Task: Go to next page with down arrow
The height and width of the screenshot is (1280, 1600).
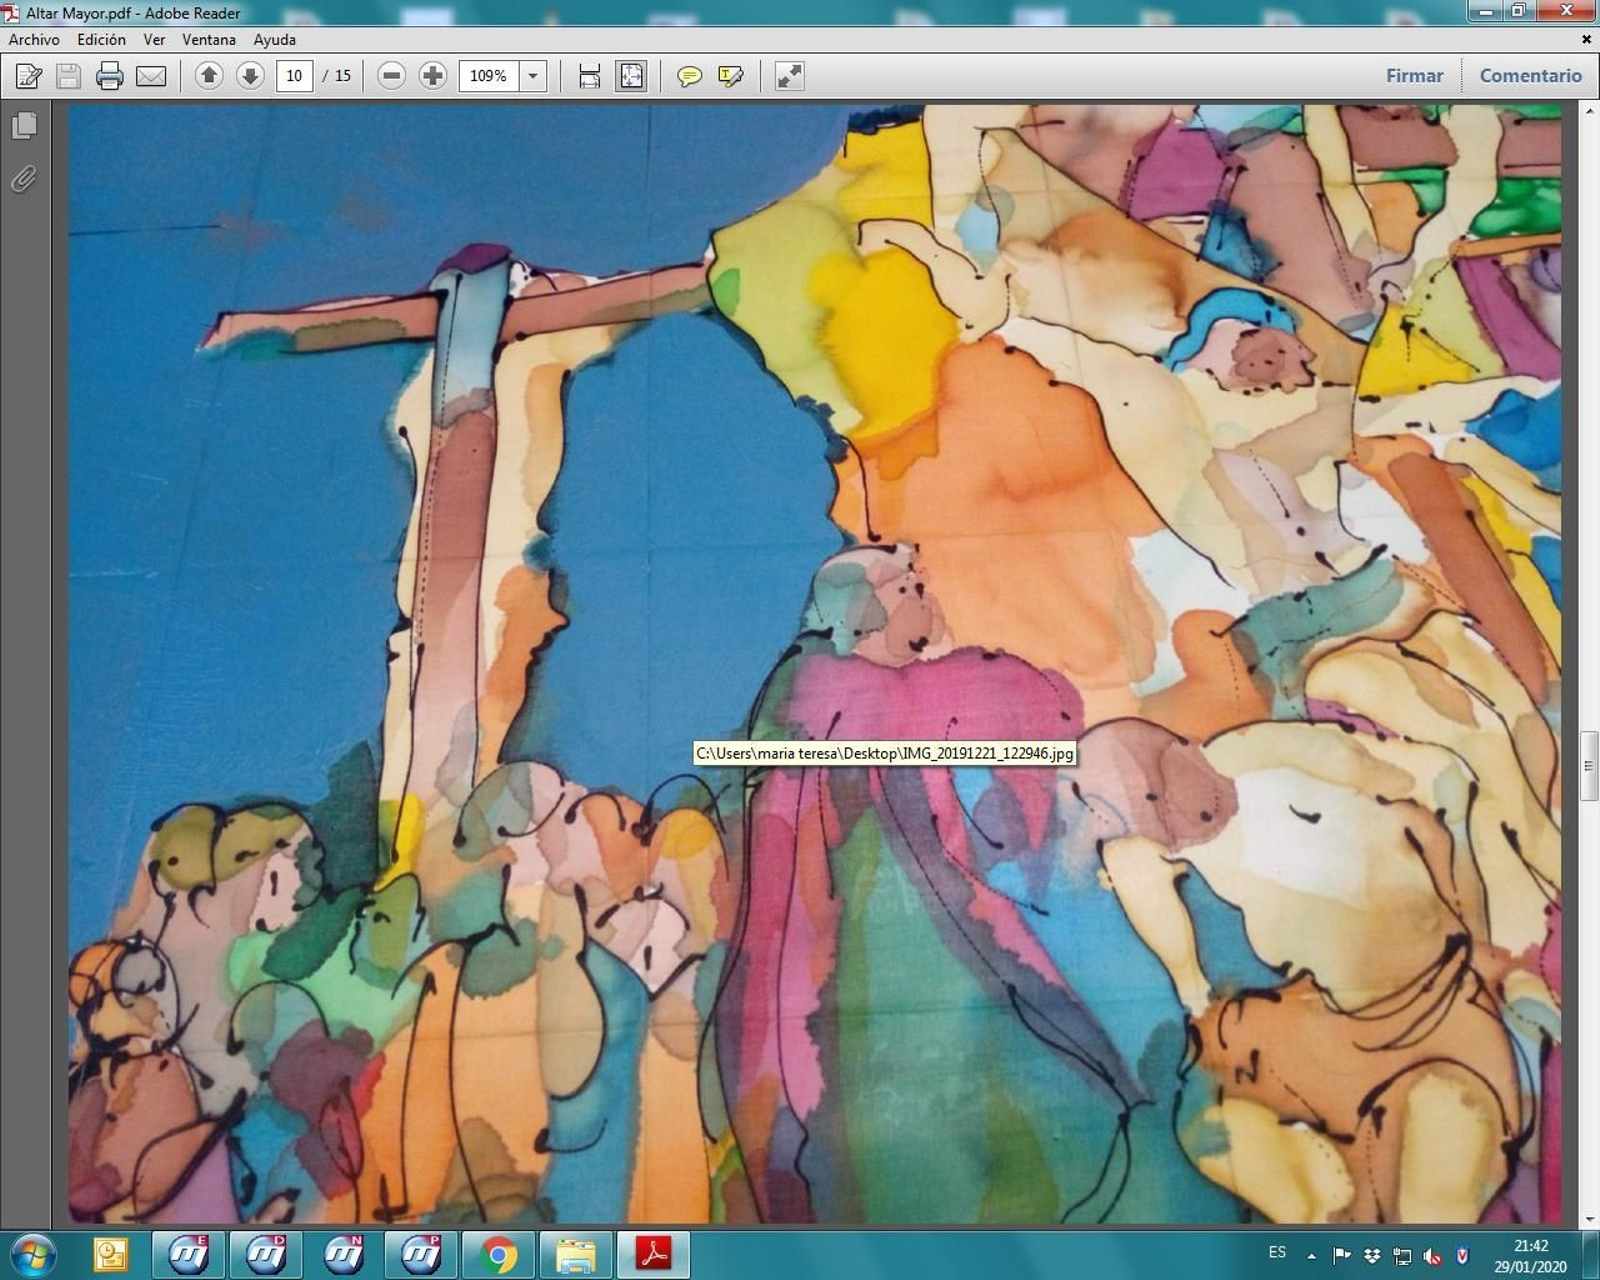Action: [250, 76]
